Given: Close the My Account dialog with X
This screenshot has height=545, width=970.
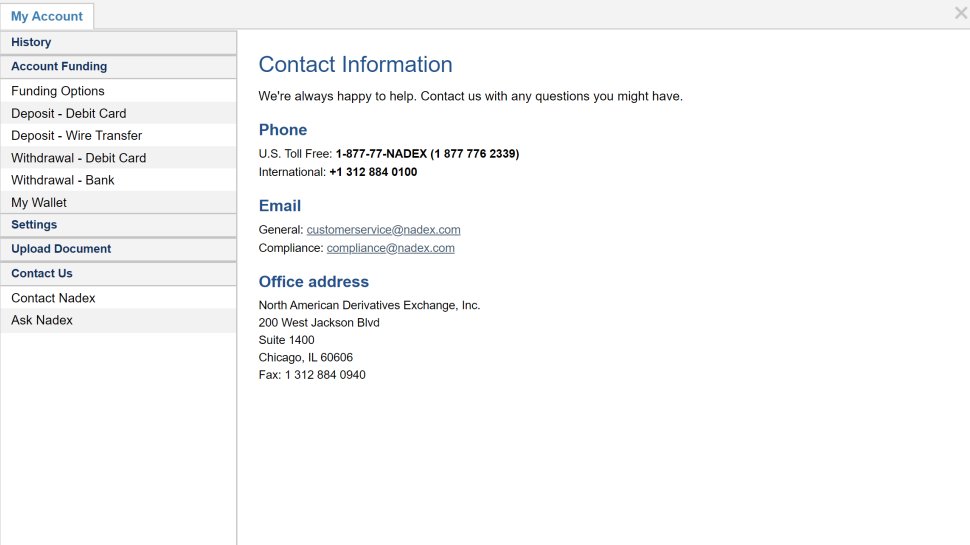Looking at the screenshot, I should point(960,13).
